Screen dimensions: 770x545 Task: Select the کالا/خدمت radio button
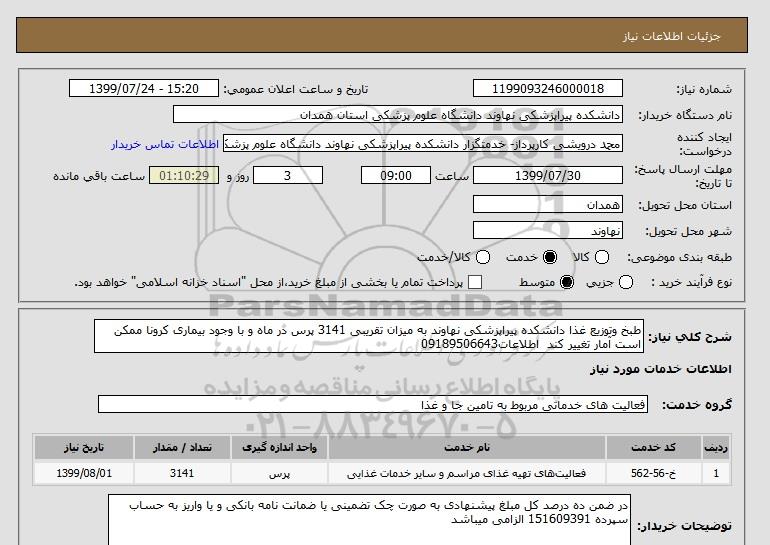[483, 257]
